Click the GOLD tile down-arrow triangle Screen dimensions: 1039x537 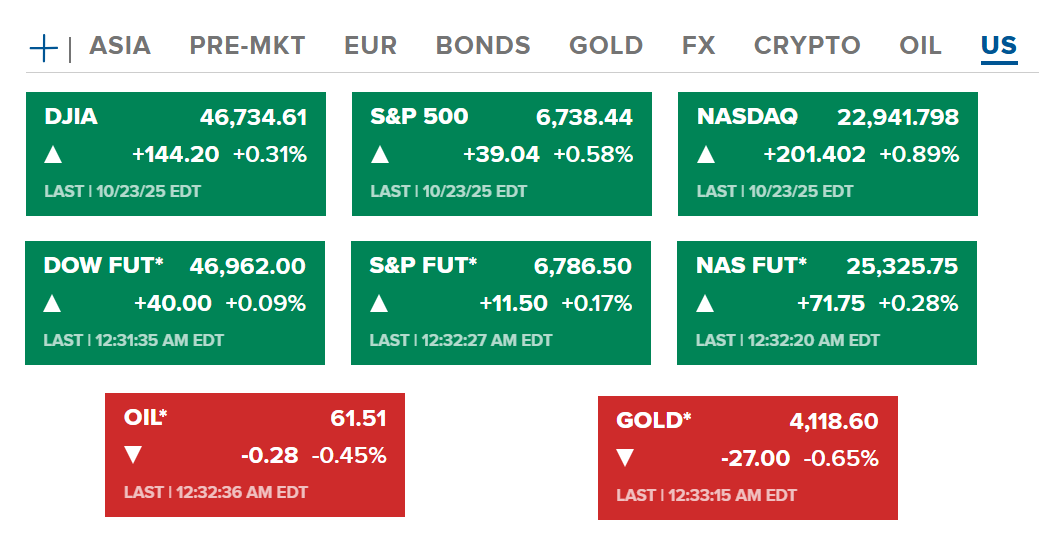(625, 459)
